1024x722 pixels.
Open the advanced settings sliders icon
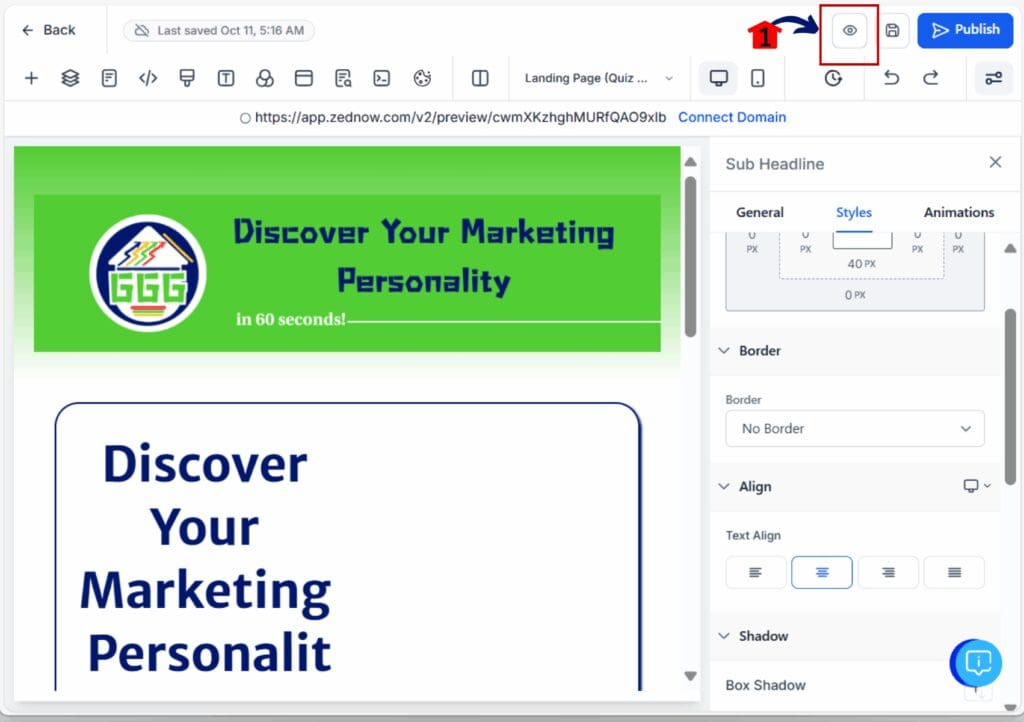point(993,77)
